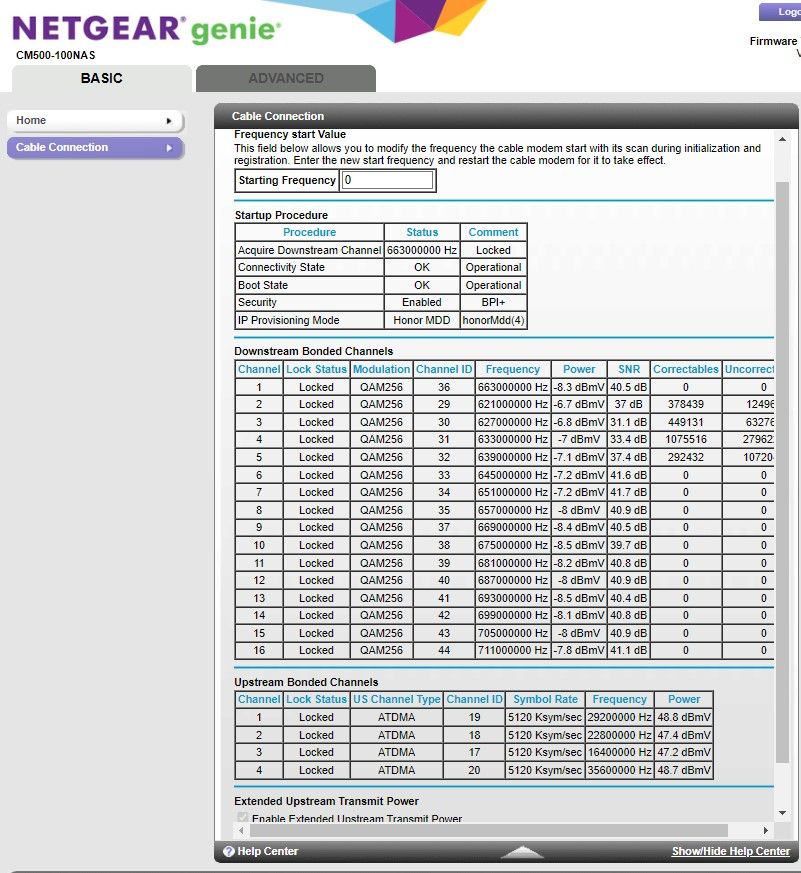801x873 pixels.
Task: Click the model label 'CM500-100NAS'
Action: click(x=56, y=55)
